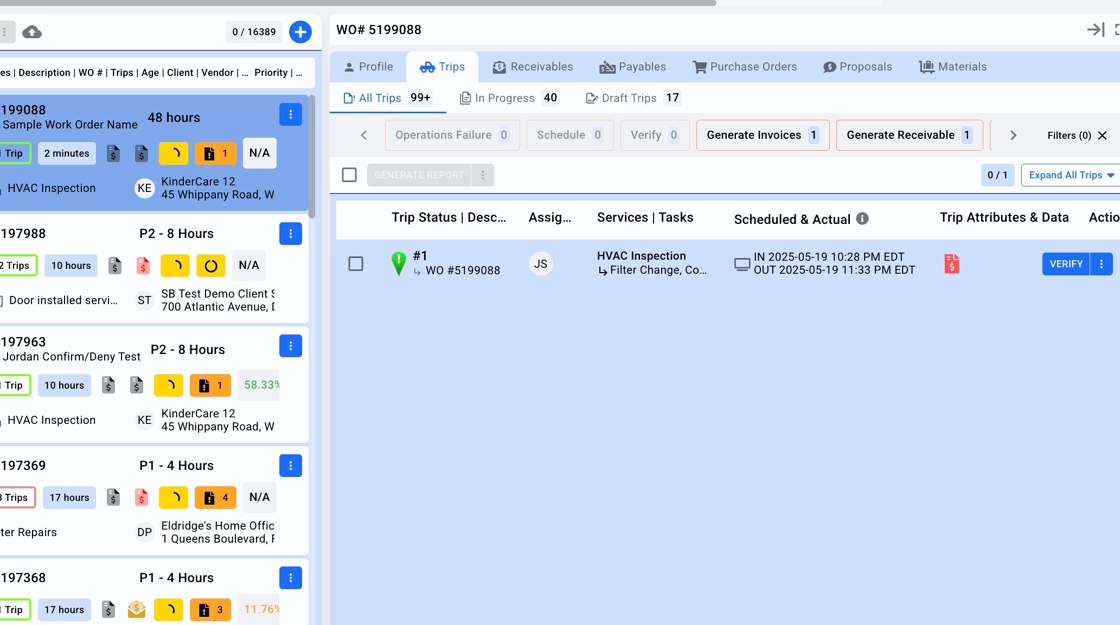
Task: Click the cloud upload icon
Action: (32, 32)
